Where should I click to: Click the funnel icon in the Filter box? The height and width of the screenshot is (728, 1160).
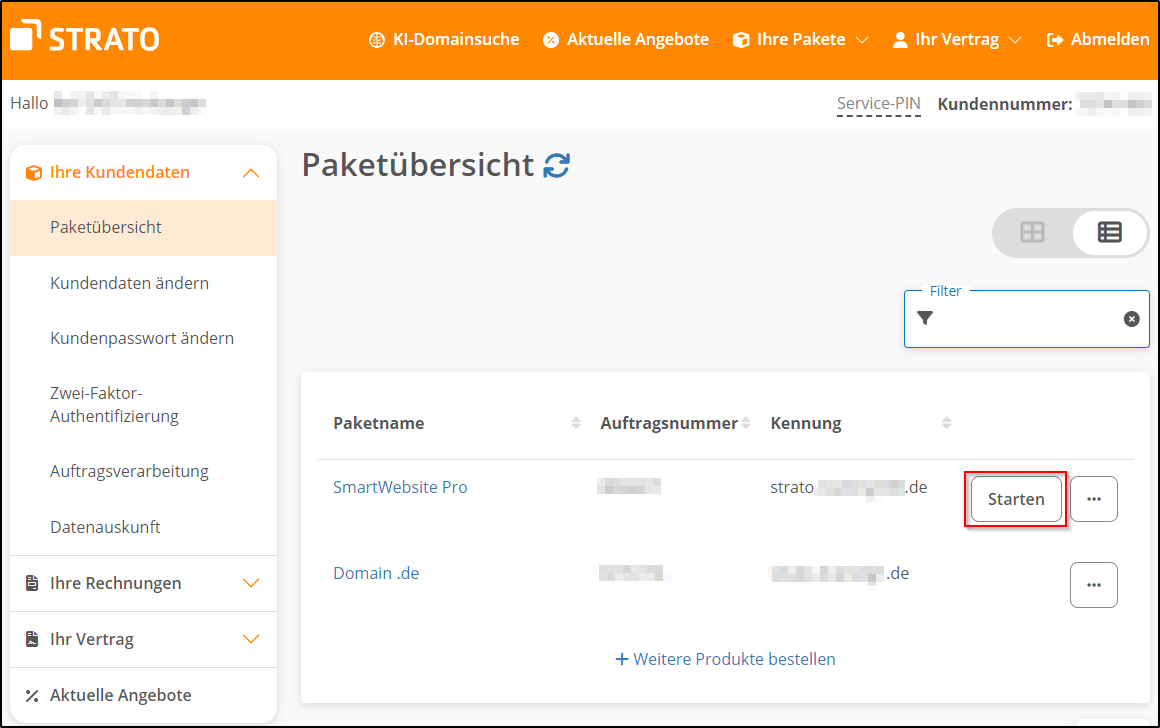tap(924, 318)
